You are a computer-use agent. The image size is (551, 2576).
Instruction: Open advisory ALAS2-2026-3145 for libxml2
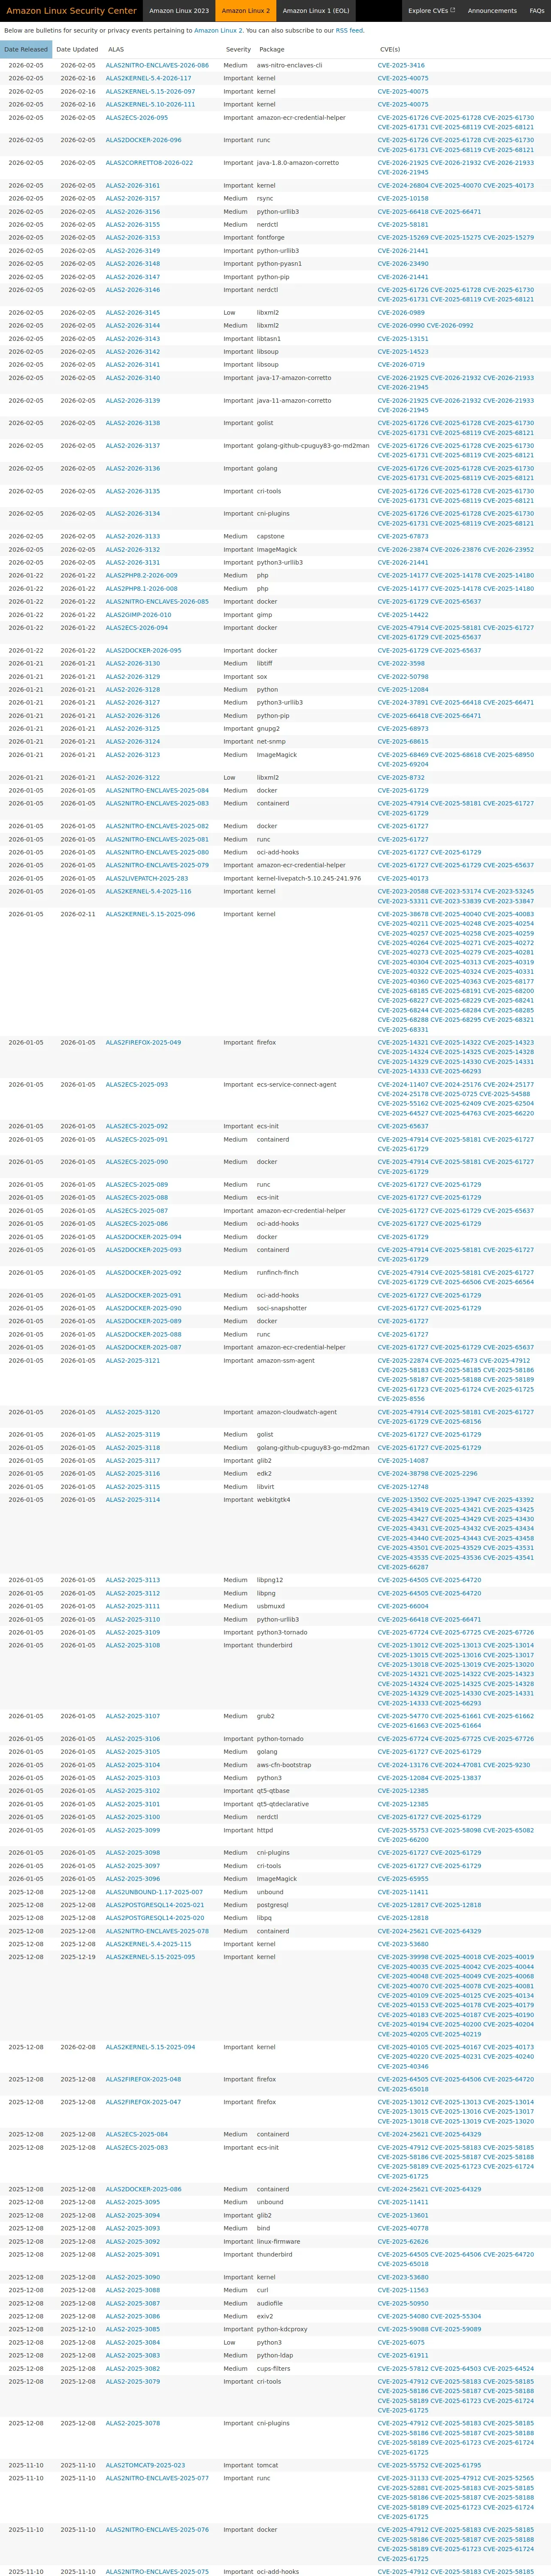[x=133, y=313]
